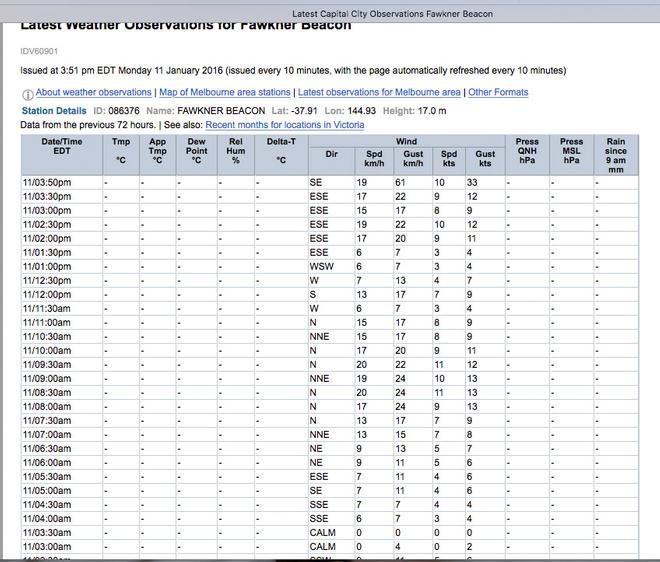
Task: Click station name FAWKNER BEACON
Action: pos(221,111)
